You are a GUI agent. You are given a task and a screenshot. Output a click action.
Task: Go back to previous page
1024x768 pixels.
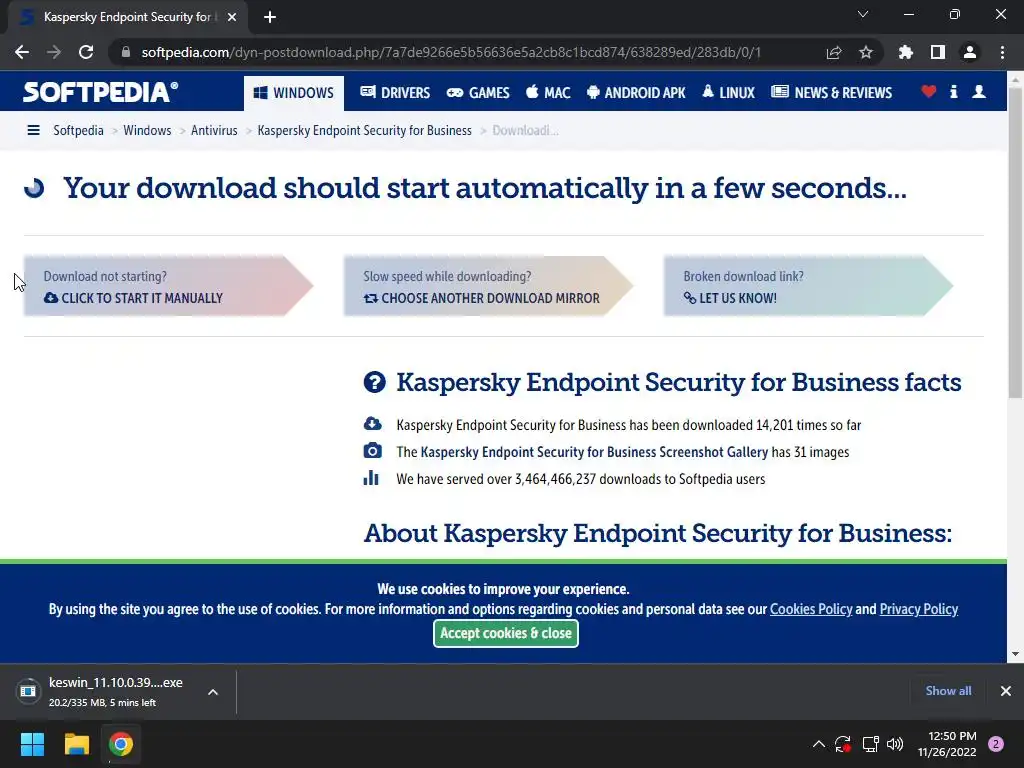point(22,52)
